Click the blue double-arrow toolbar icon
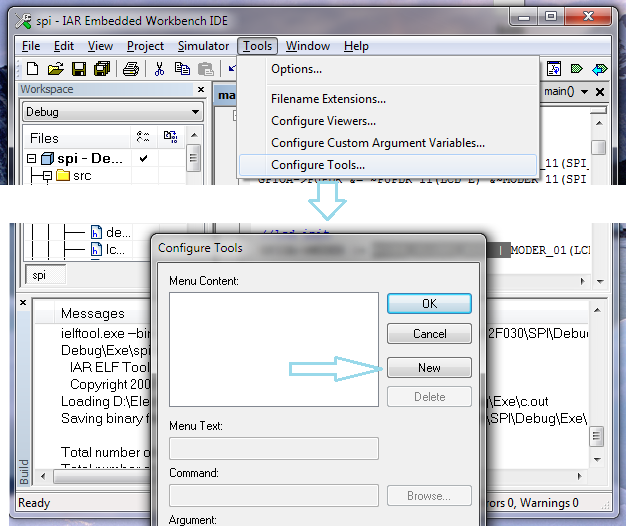 pos(600,69)
